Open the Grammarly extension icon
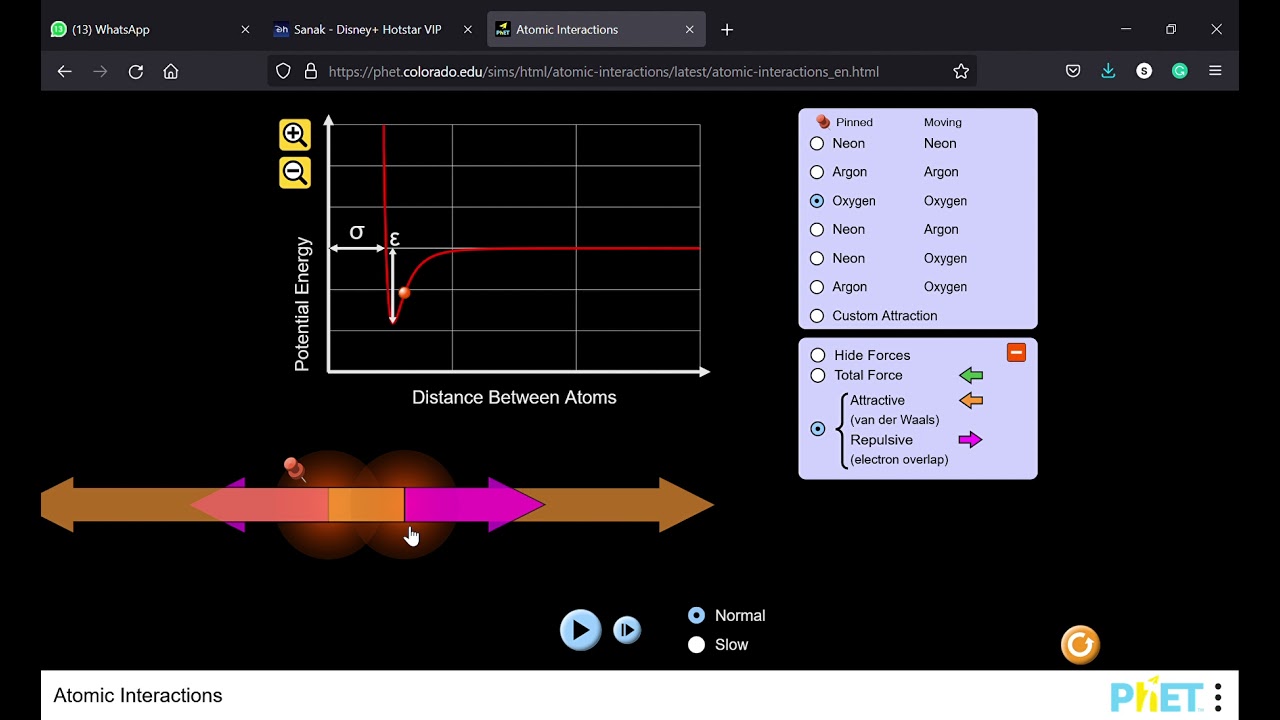 click(1180, 72)
